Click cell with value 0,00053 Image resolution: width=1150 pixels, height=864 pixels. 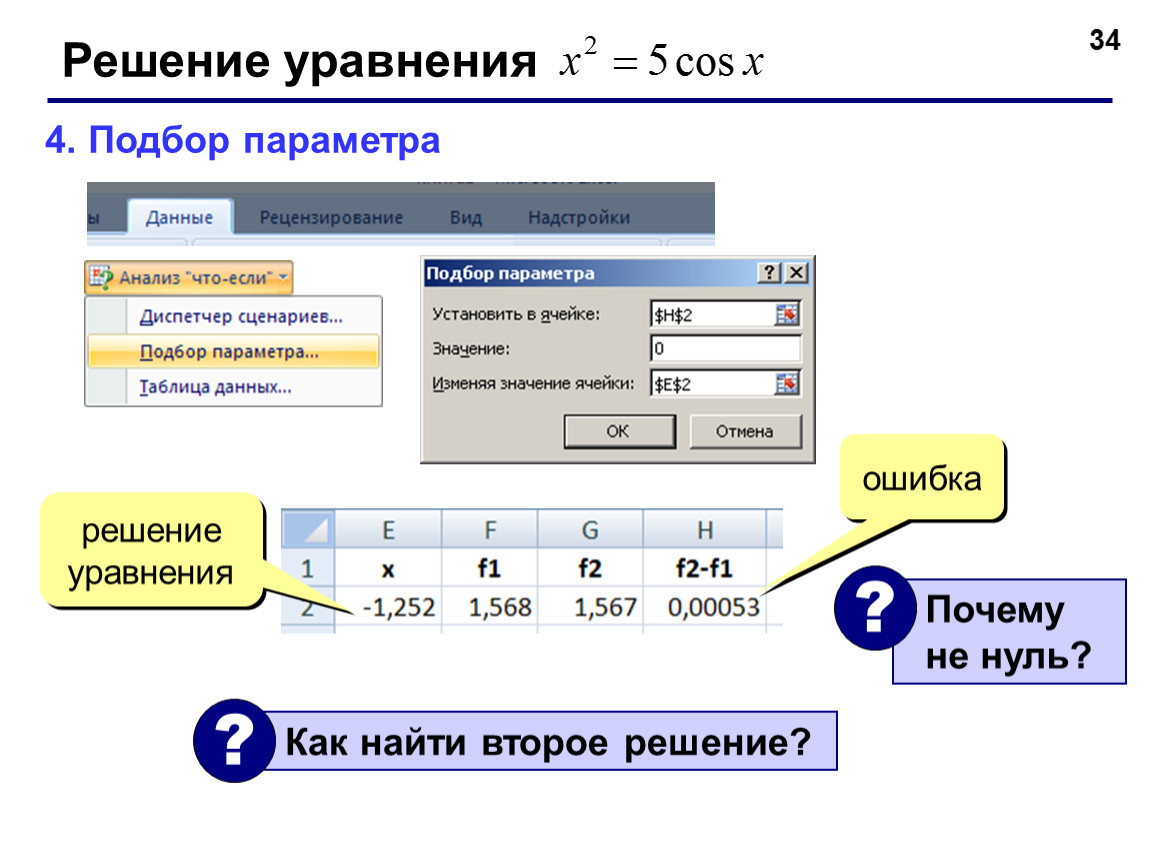(x=705, y=607)
